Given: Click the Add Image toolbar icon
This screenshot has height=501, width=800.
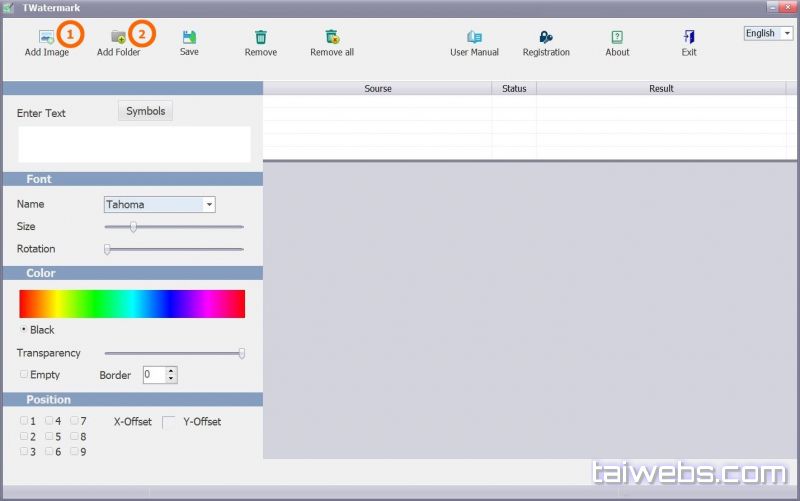Looking at the screenshot, I should click(46, 37).
